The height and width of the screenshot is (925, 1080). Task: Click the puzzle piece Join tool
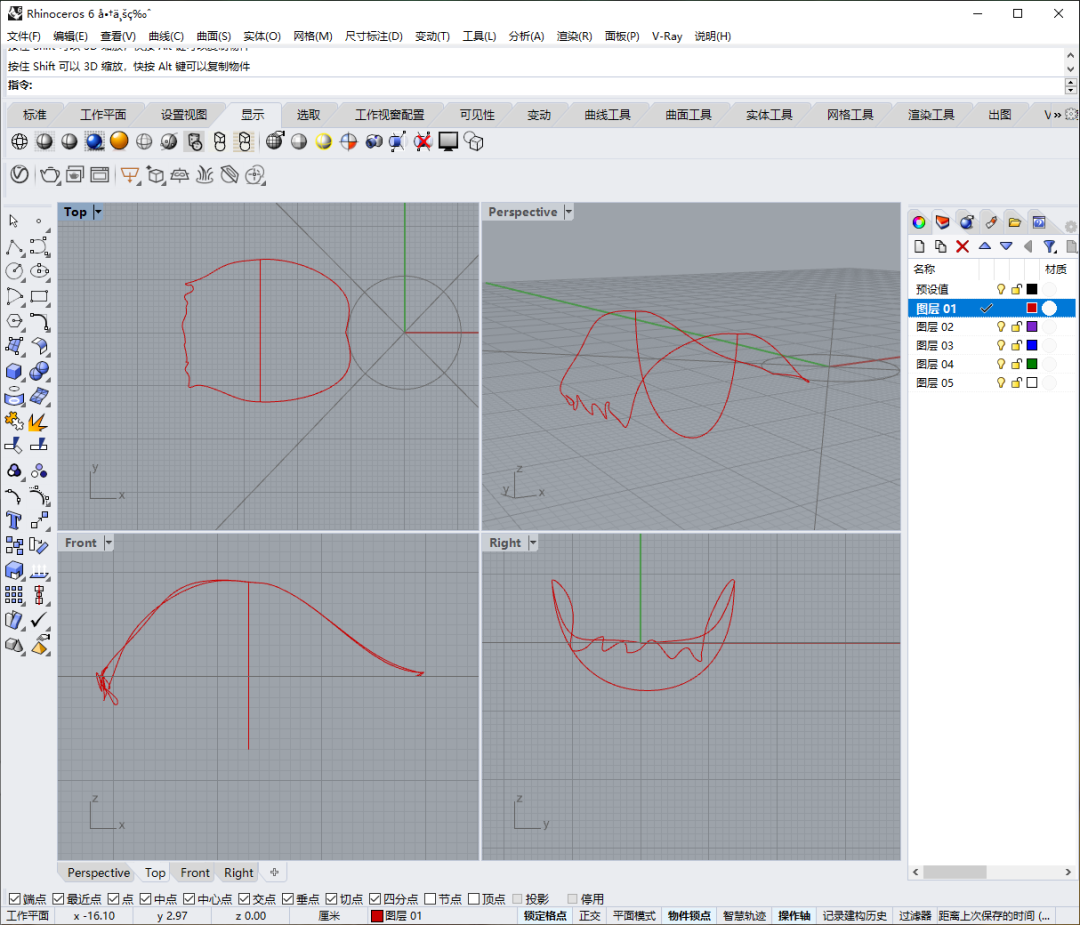point(14,421)
